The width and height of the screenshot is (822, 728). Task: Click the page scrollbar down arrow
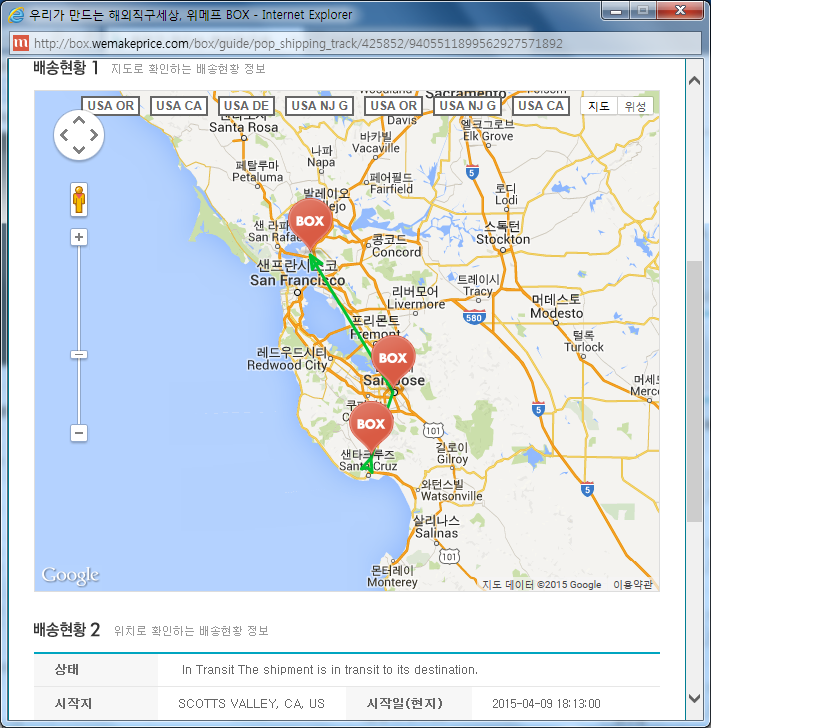point(694,698)
